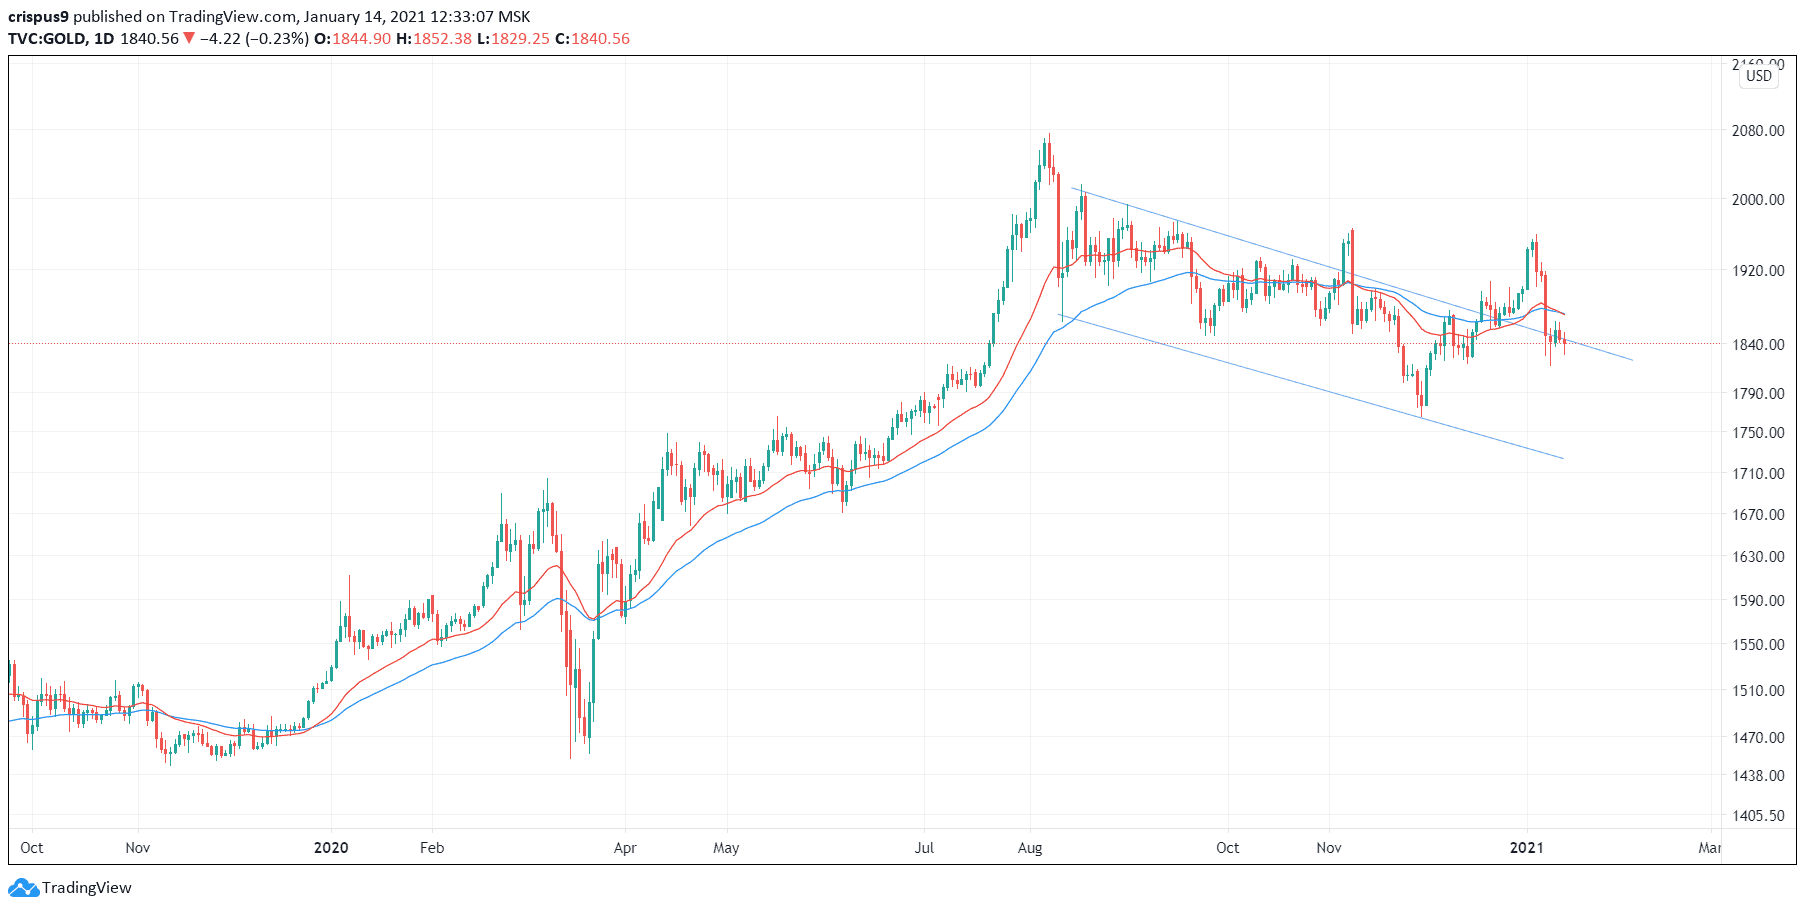Click the 1750.00 price axis label

[1758, 433]
